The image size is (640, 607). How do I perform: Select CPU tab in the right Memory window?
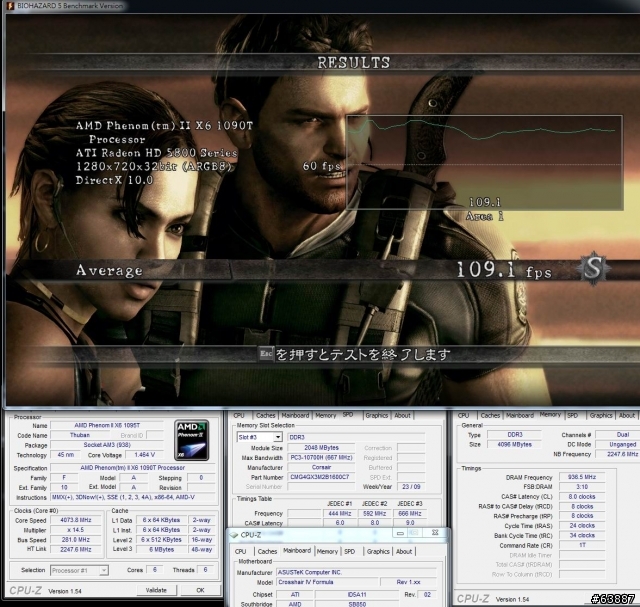coord(463,416)
